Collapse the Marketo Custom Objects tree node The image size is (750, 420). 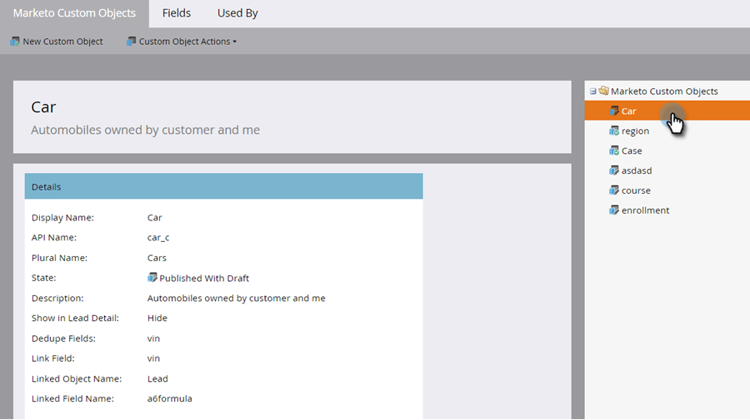click(593, 91)
